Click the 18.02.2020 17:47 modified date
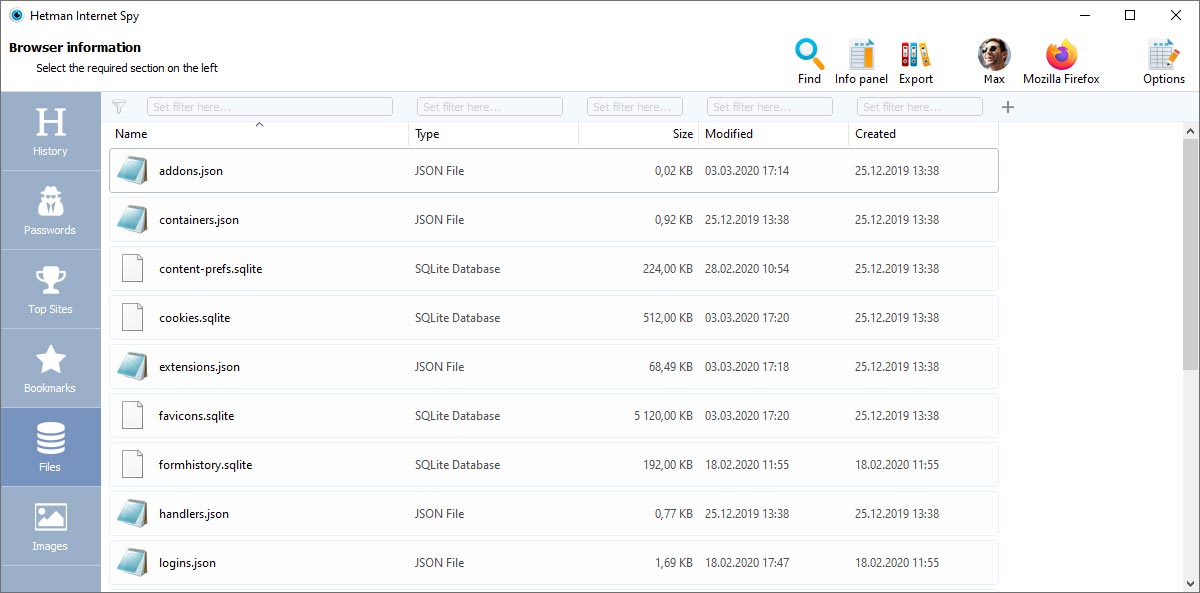 [747, 563]
